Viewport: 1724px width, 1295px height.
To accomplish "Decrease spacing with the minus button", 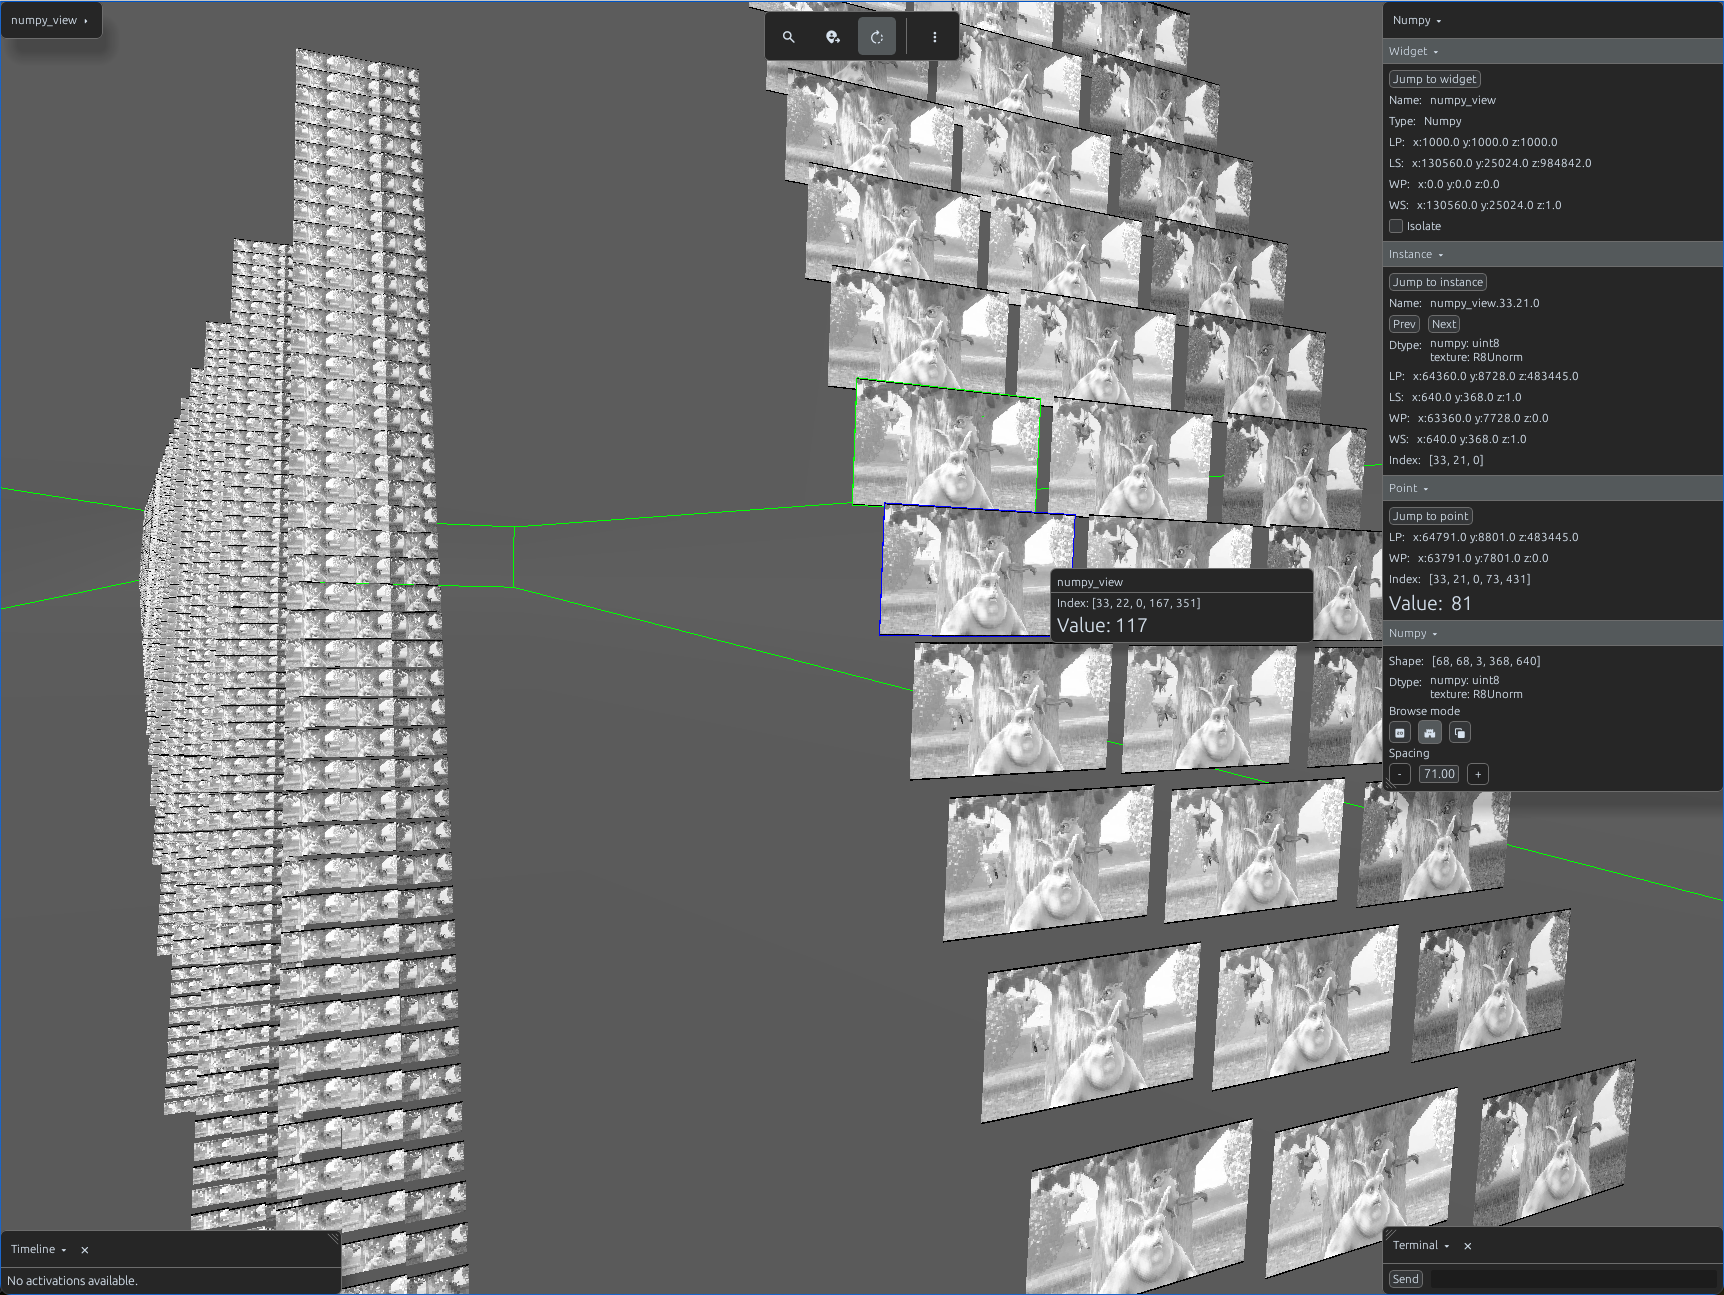I will [1400, 774].
